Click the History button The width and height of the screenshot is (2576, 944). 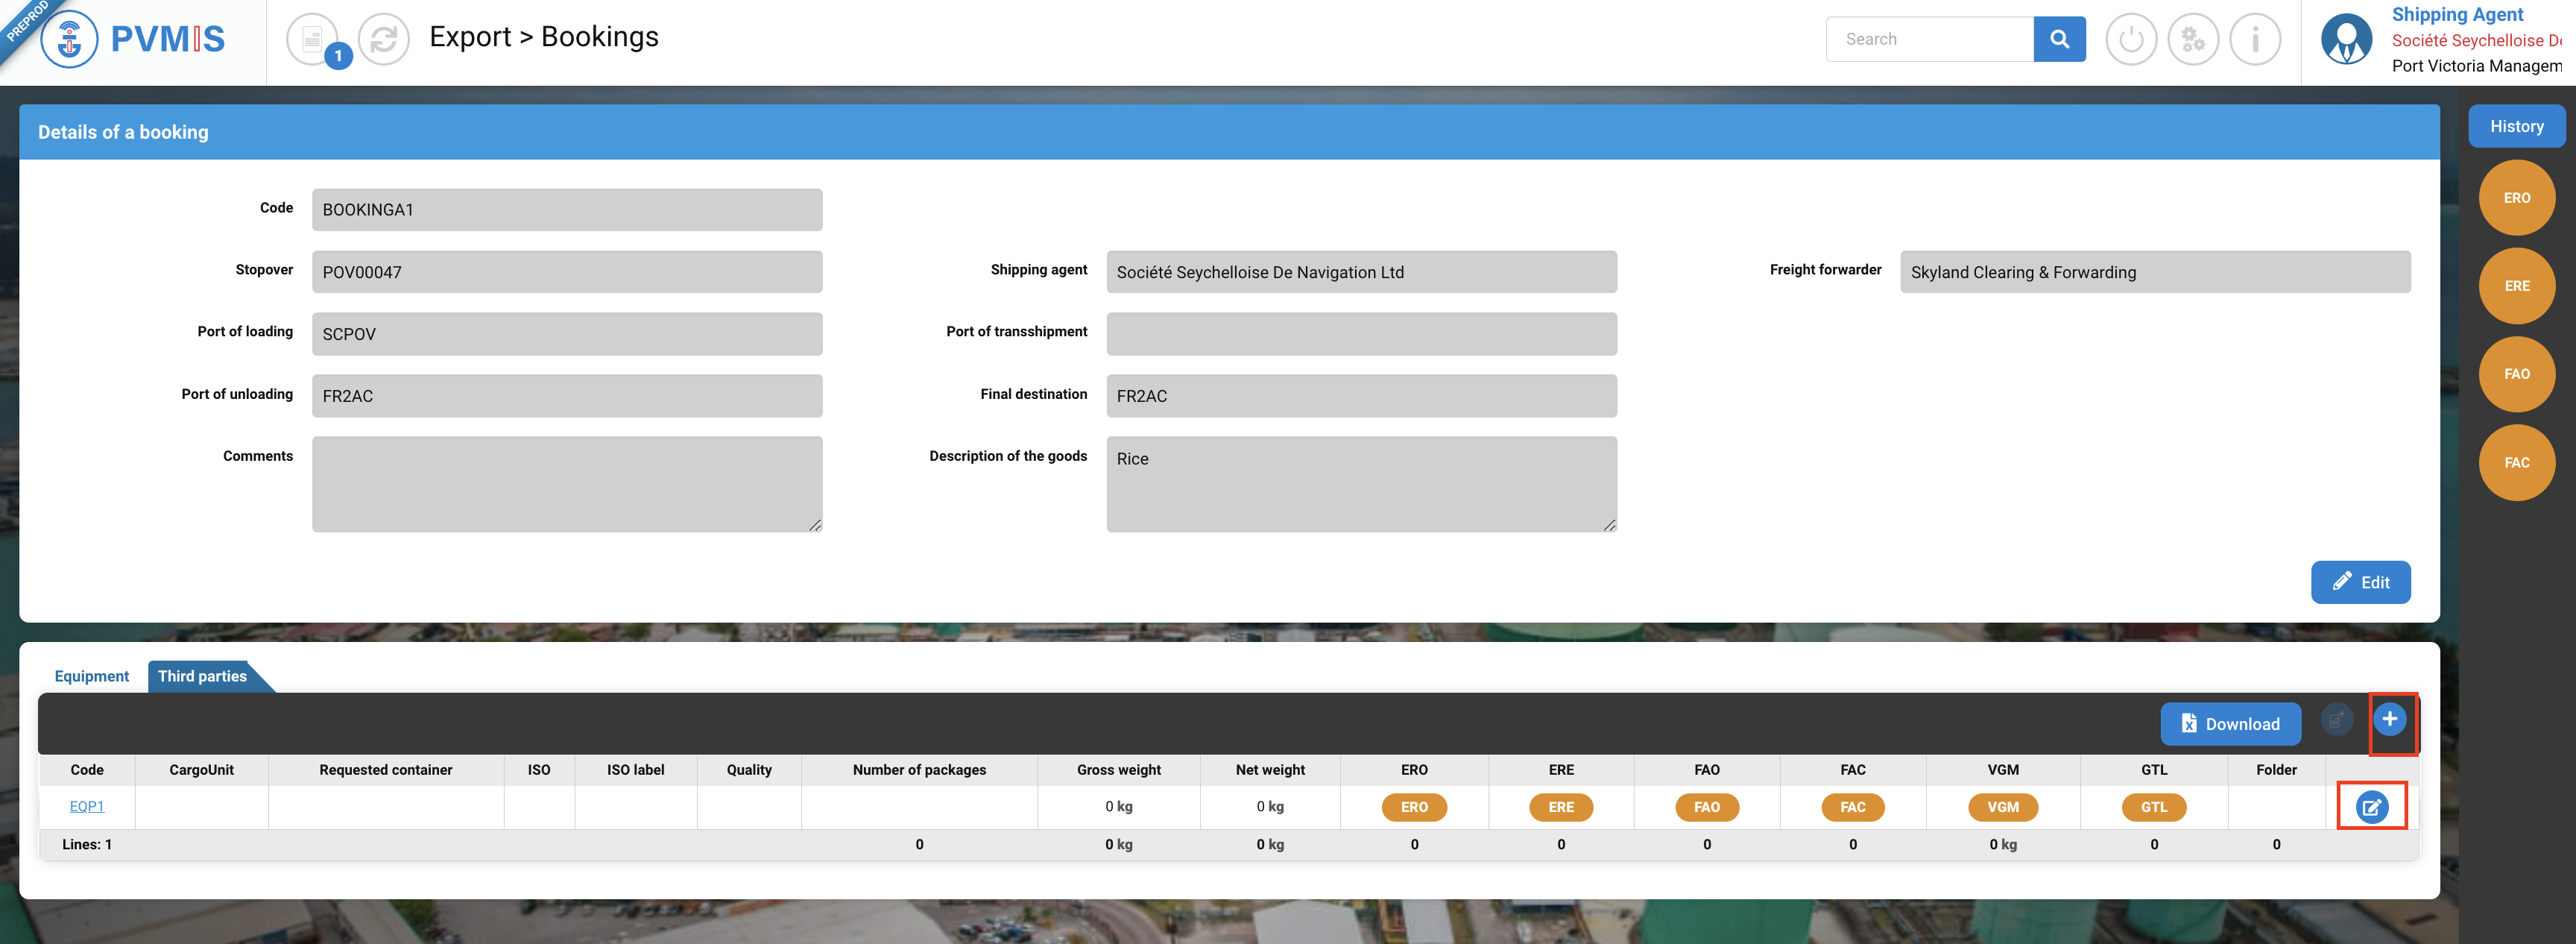click(x=2516, y=126)
